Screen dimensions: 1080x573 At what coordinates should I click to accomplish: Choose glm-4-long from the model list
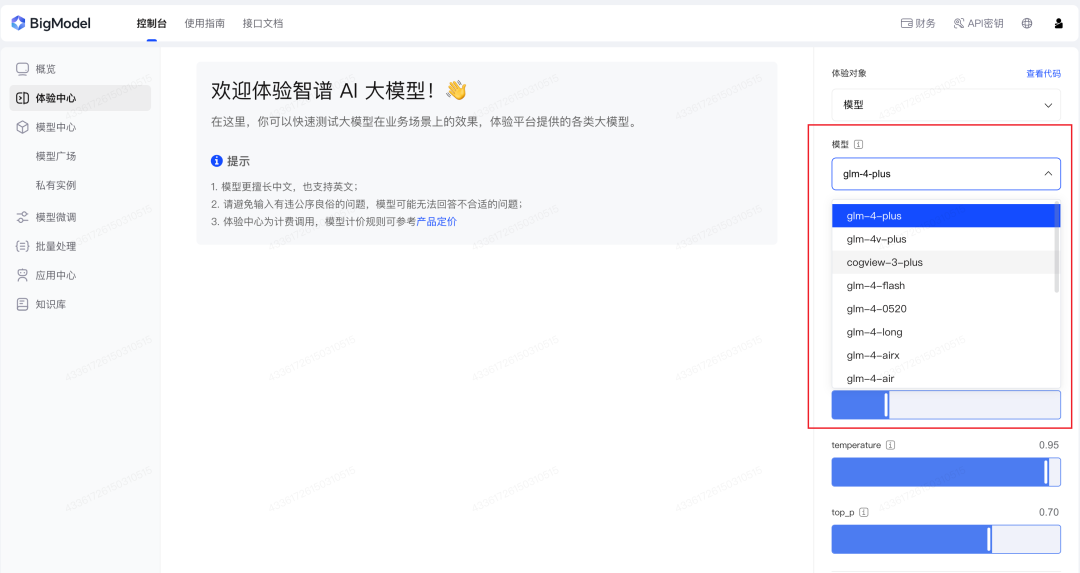(944, 332)
